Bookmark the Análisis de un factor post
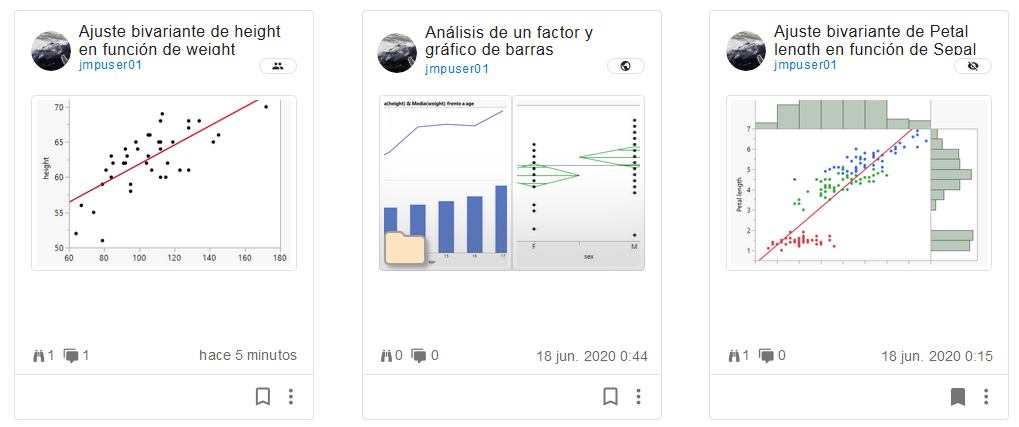This screenshot has height=427, width=1019. click(610, 397)
